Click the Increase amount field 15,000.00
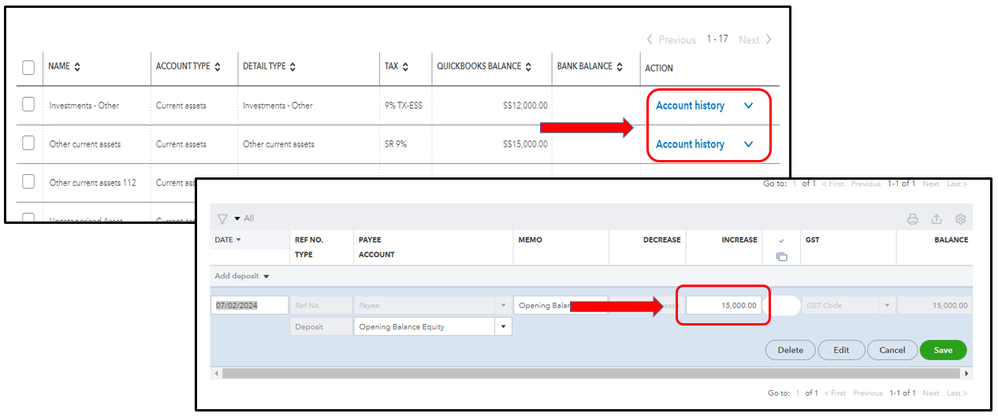The width and height of the screenshot is (998, 417). (x=723, y=306)
